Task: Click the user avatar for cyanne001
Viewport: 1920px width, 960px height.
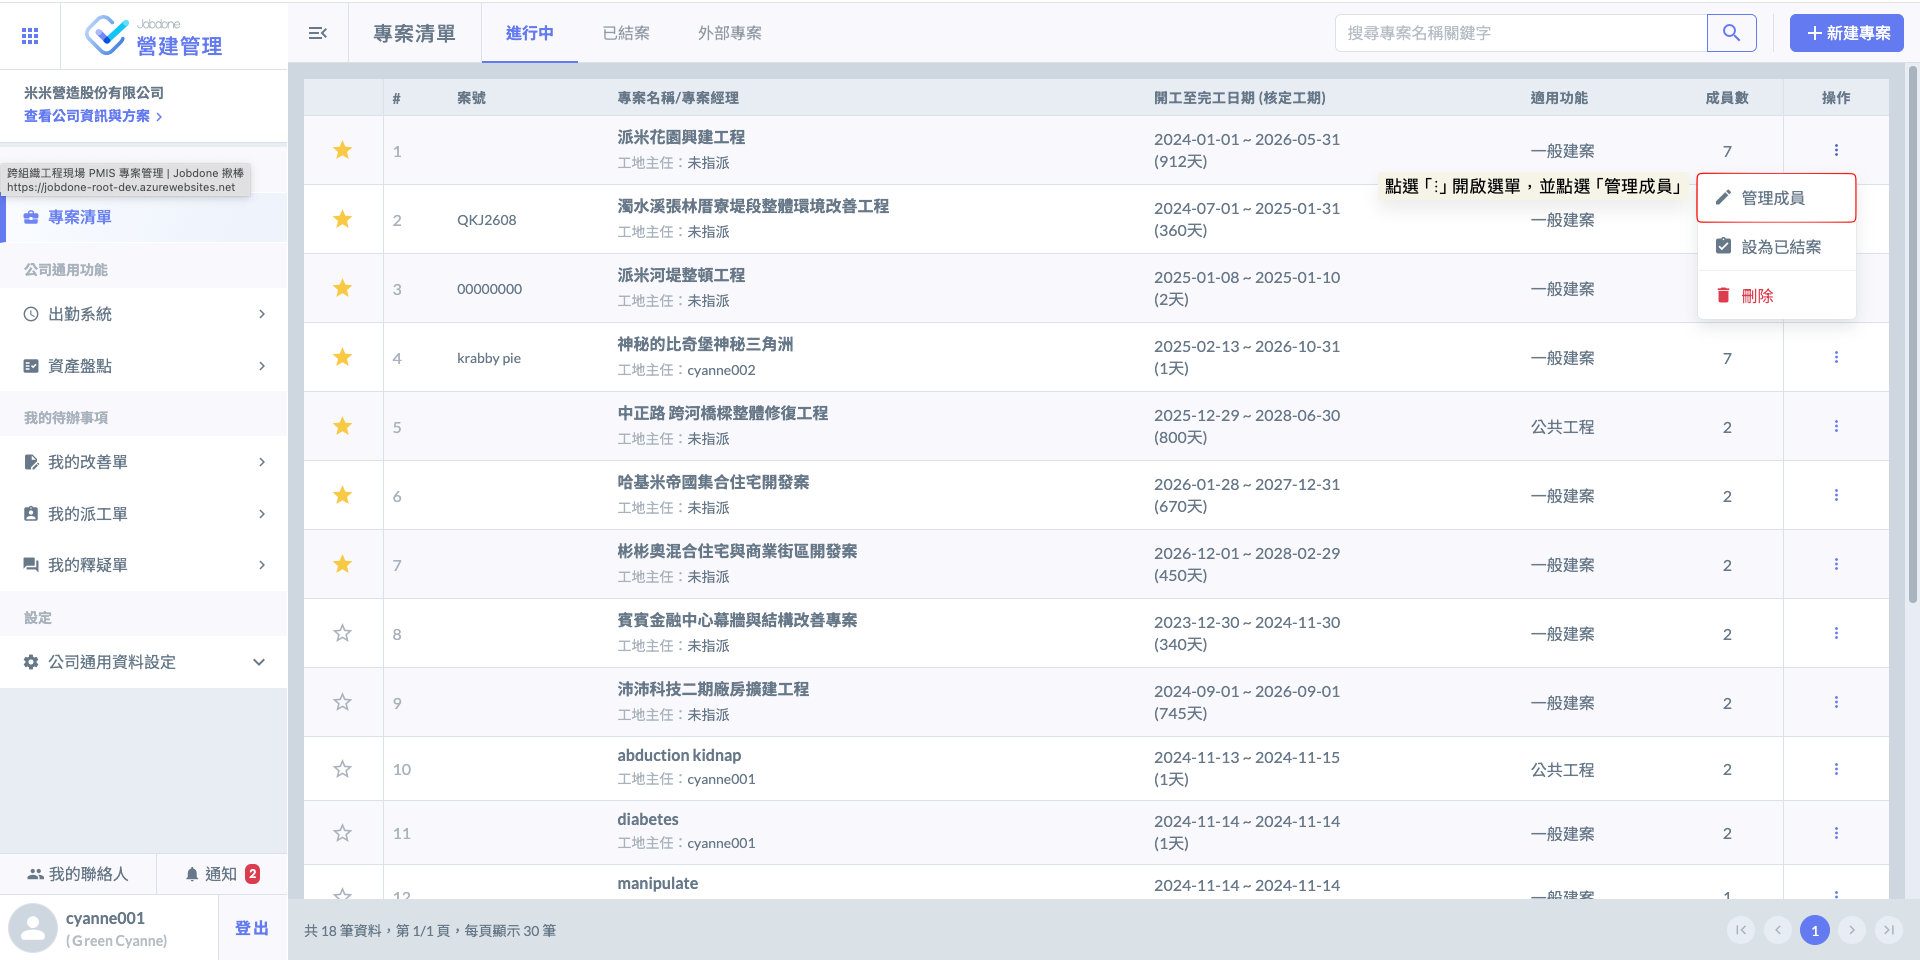Action: 33,928
